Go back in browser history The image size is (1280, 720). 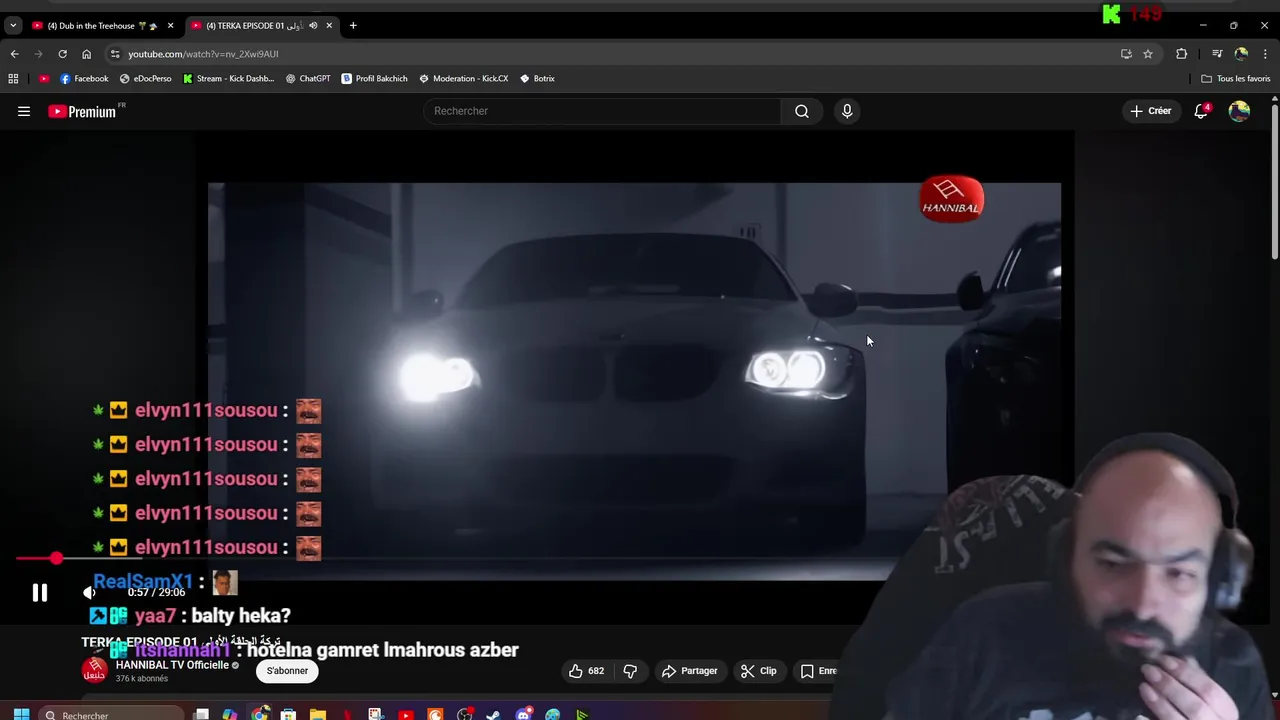click(14, 54)
